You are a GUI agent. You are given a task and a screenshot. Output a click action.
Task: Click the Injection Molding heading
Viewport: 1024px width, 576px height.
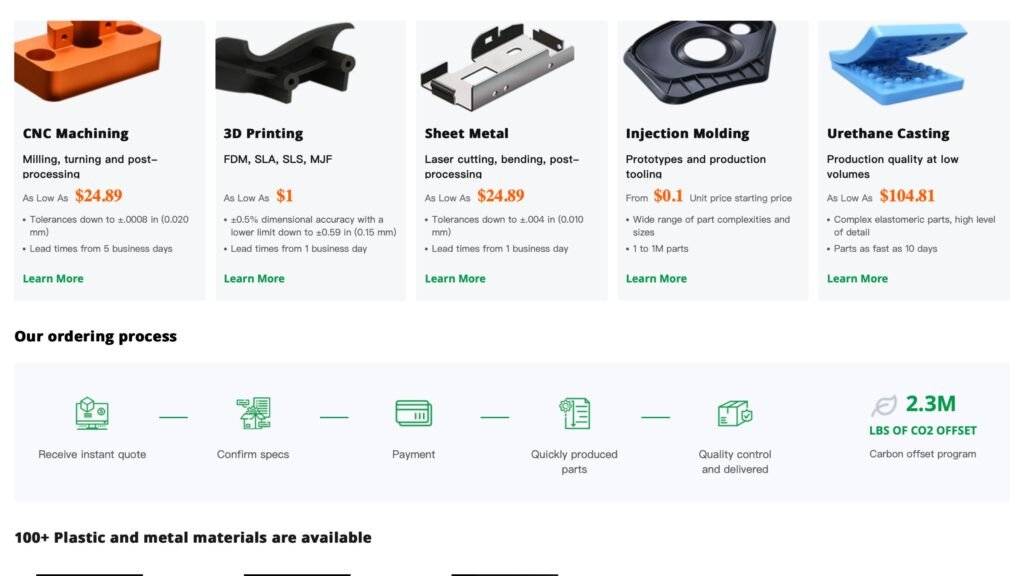[688, 133]
